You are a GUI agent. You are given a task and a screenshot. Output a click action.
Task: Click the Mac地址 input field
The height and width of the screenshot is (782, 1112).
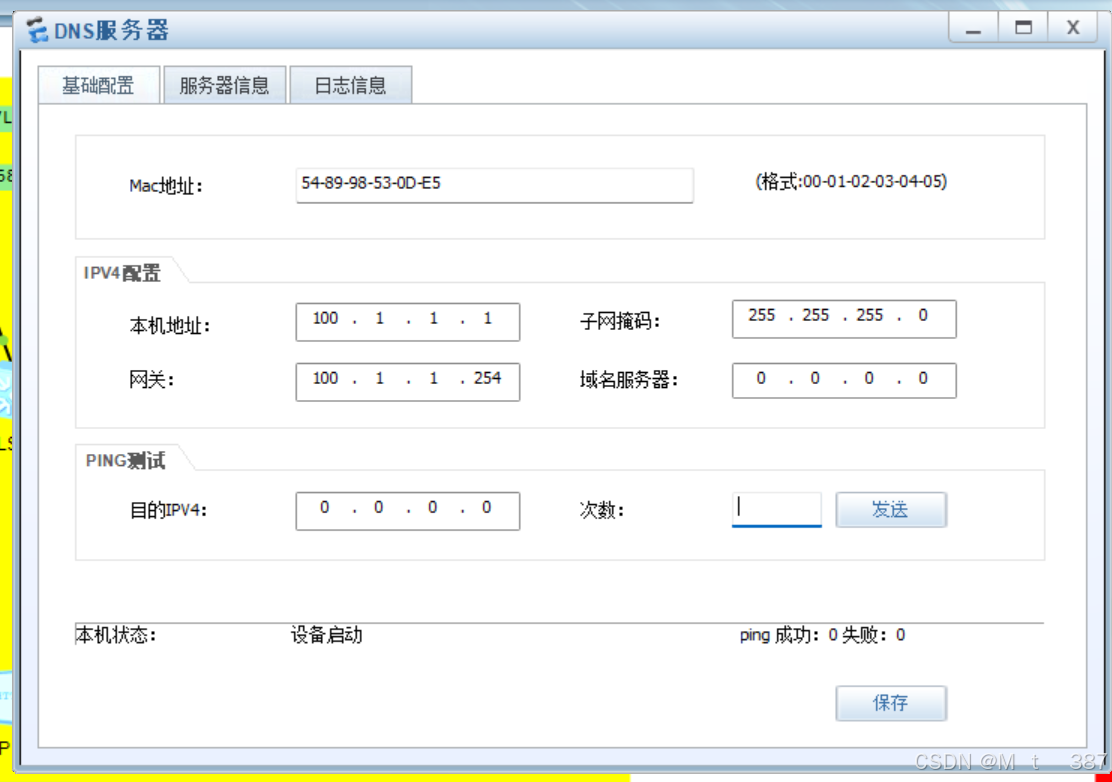tap(494, 185)
